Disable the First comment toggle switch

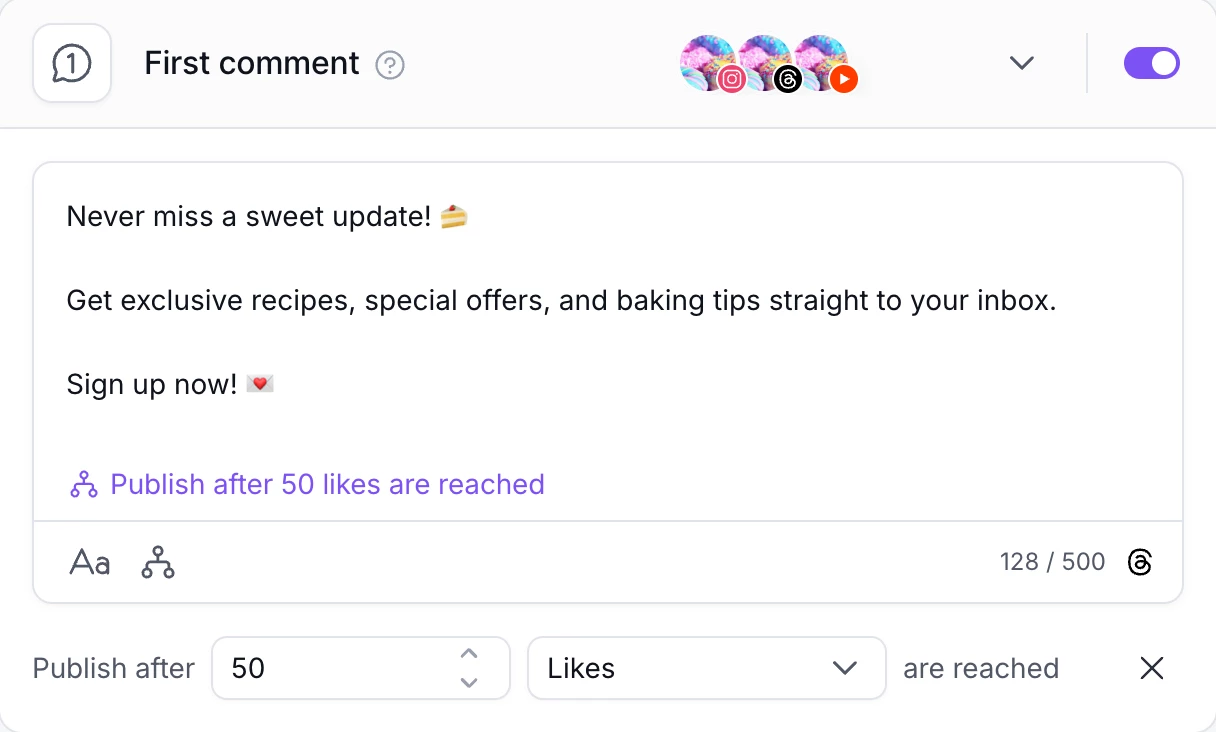(x=1151, y=62)
